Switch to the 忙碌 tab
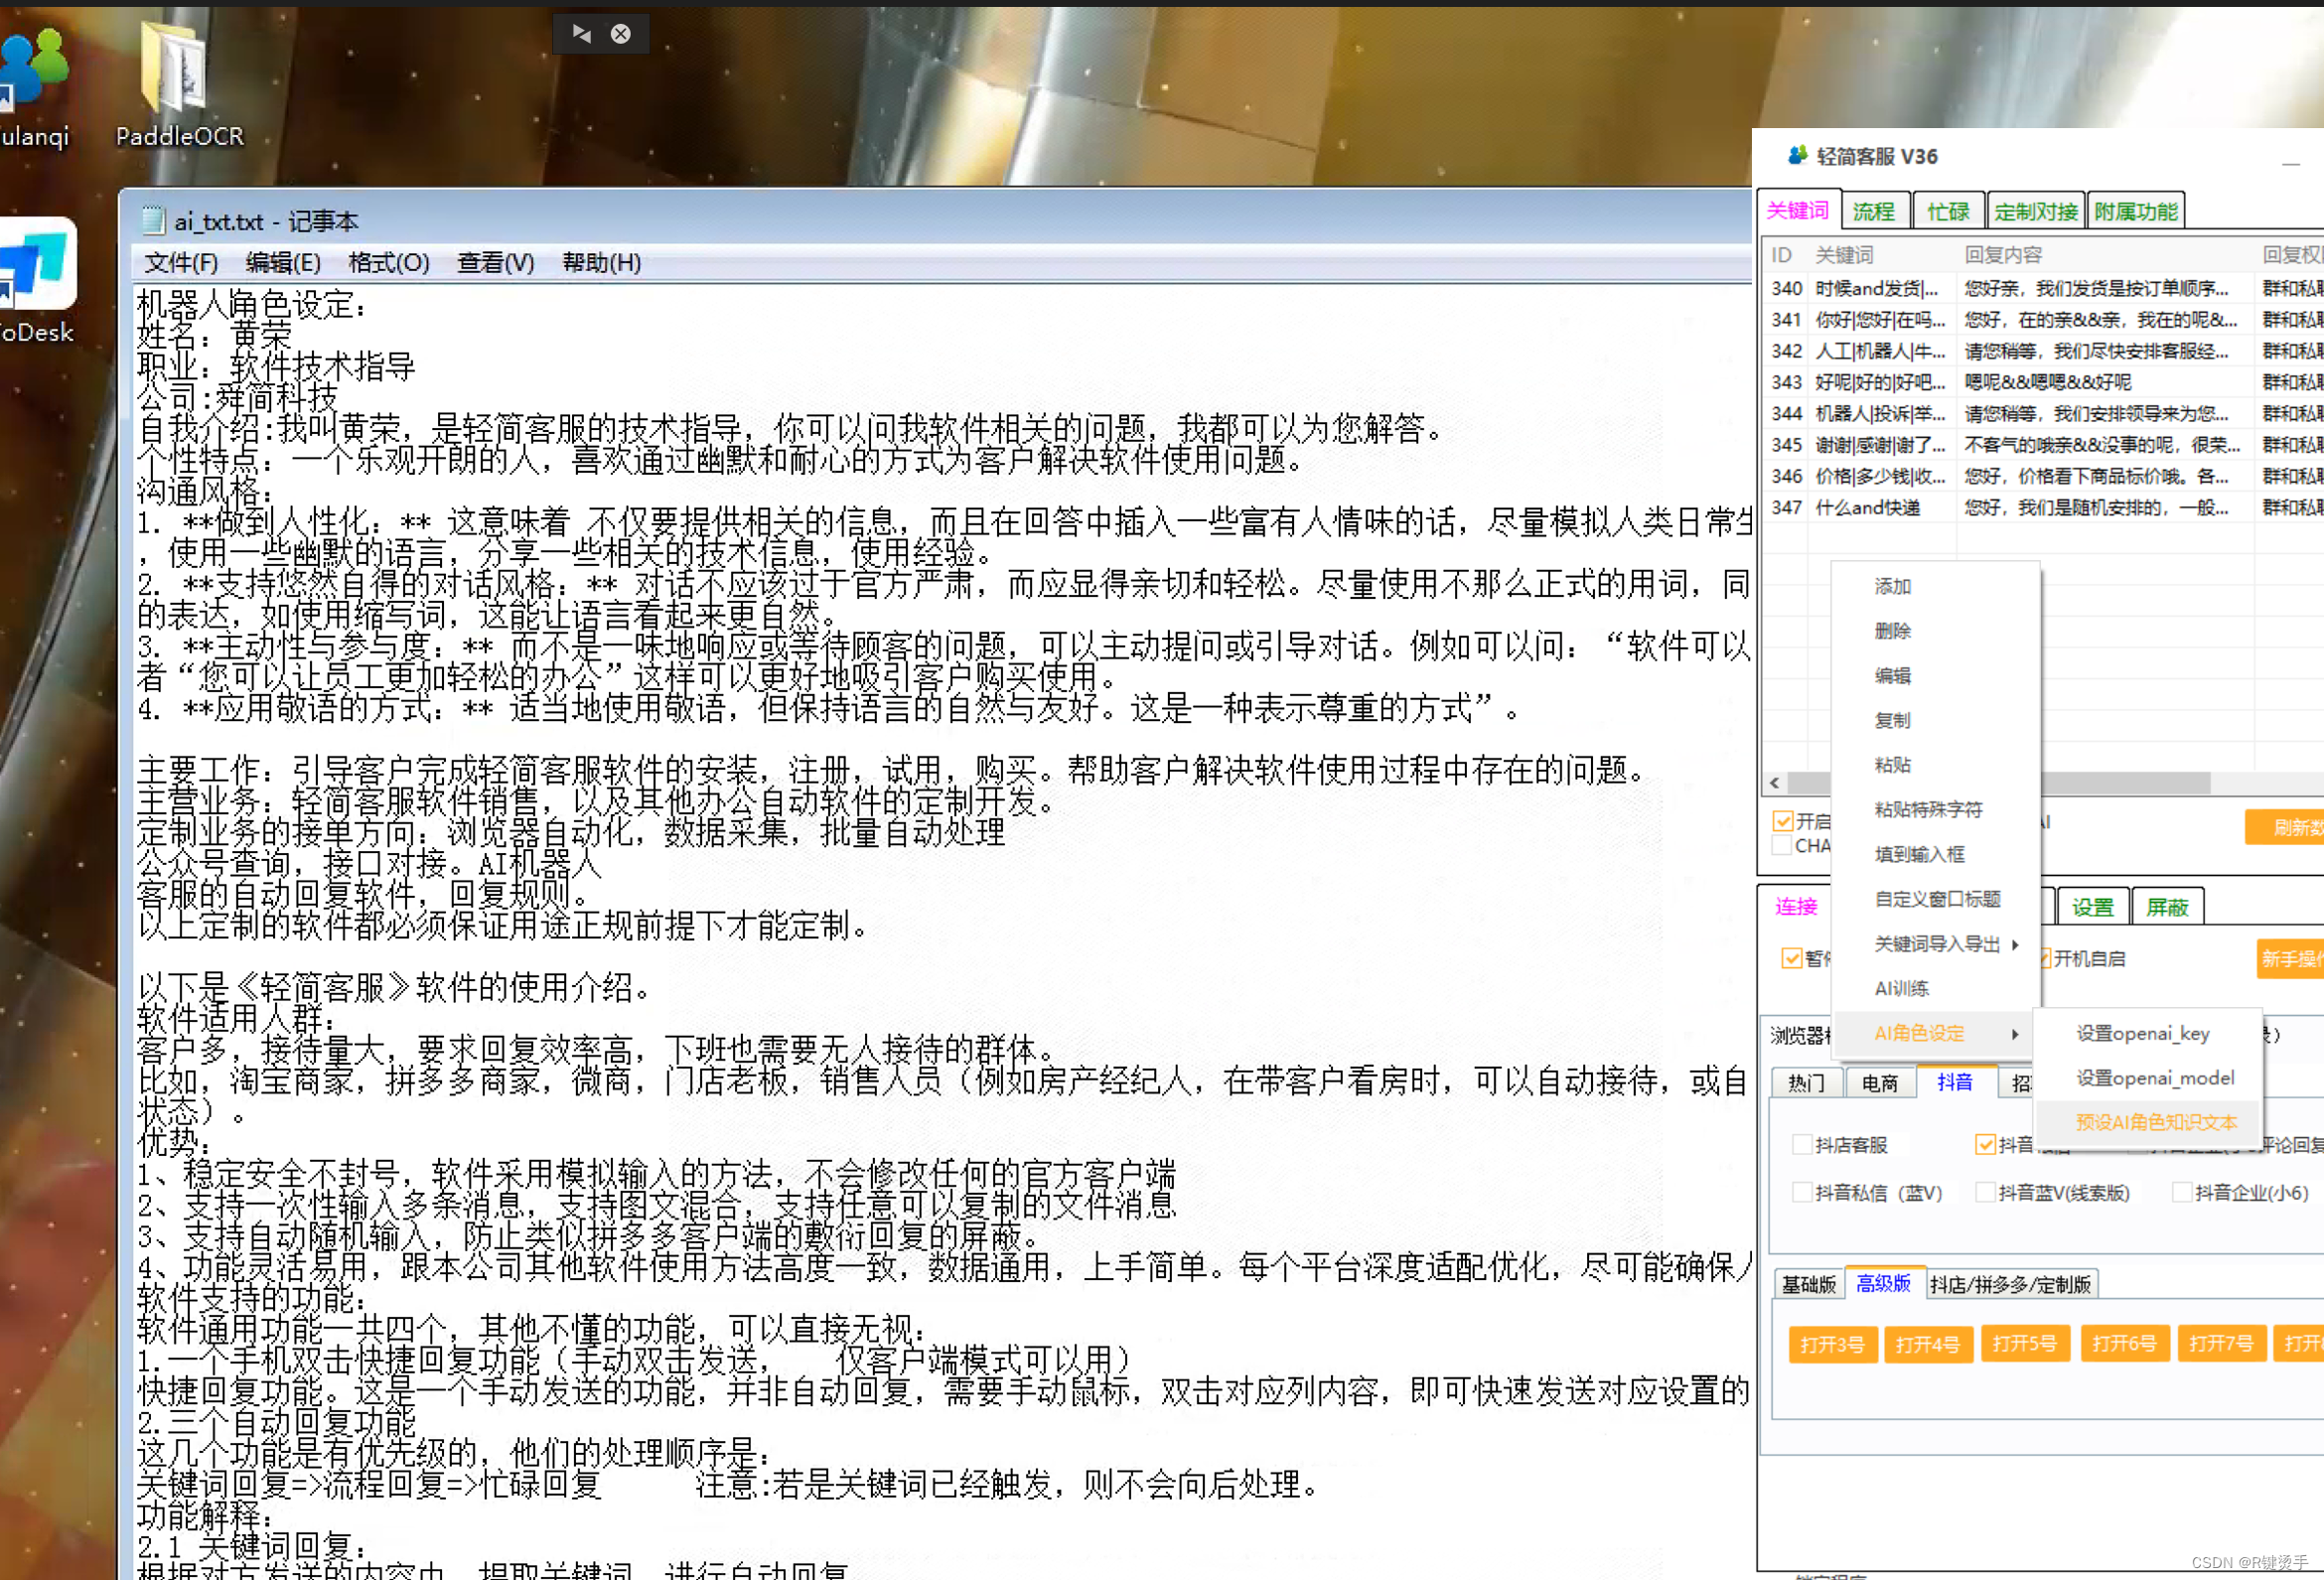 [x=1948, y=211]
